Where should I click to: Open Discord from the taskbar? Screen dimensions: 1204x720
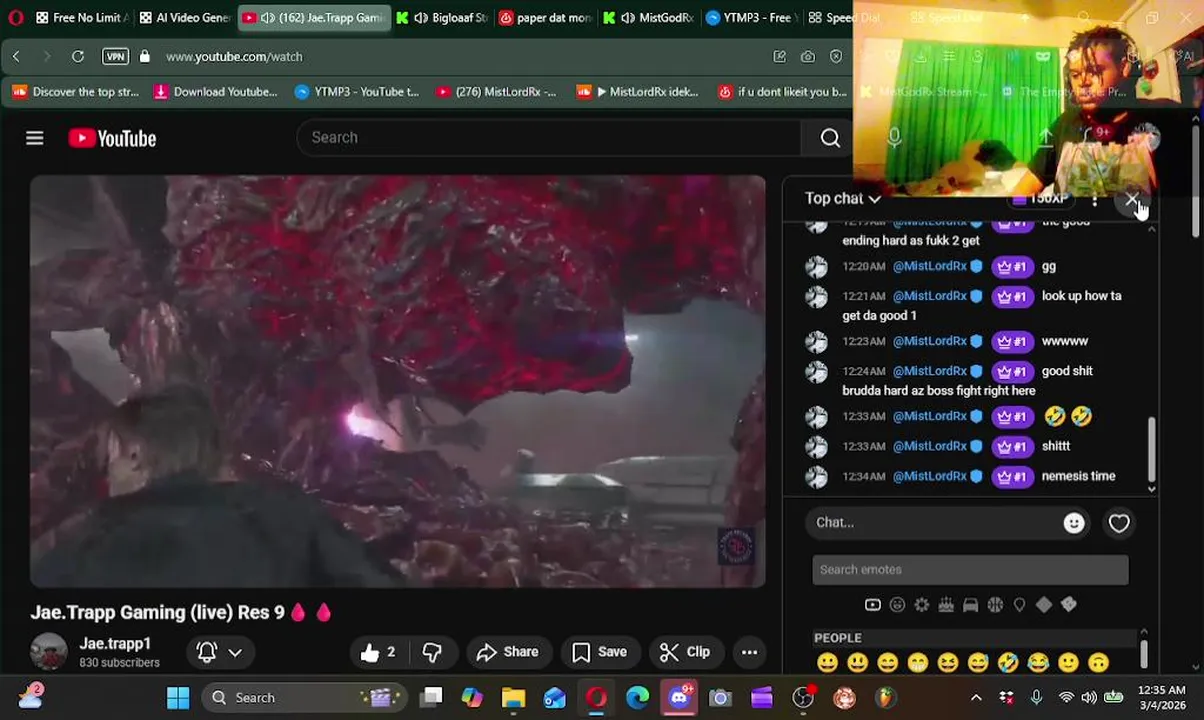[x=679, y=698]
